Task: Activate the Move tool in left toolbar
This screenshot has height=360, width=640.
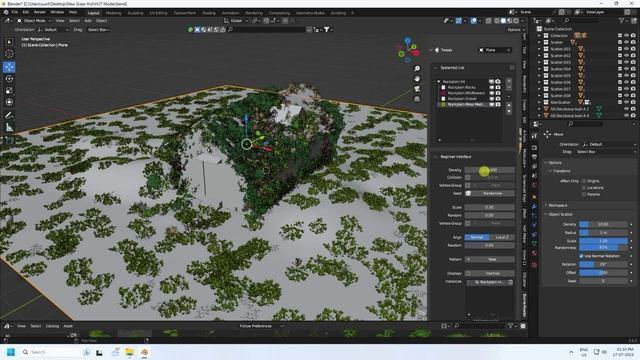Action: click(9, 67)
